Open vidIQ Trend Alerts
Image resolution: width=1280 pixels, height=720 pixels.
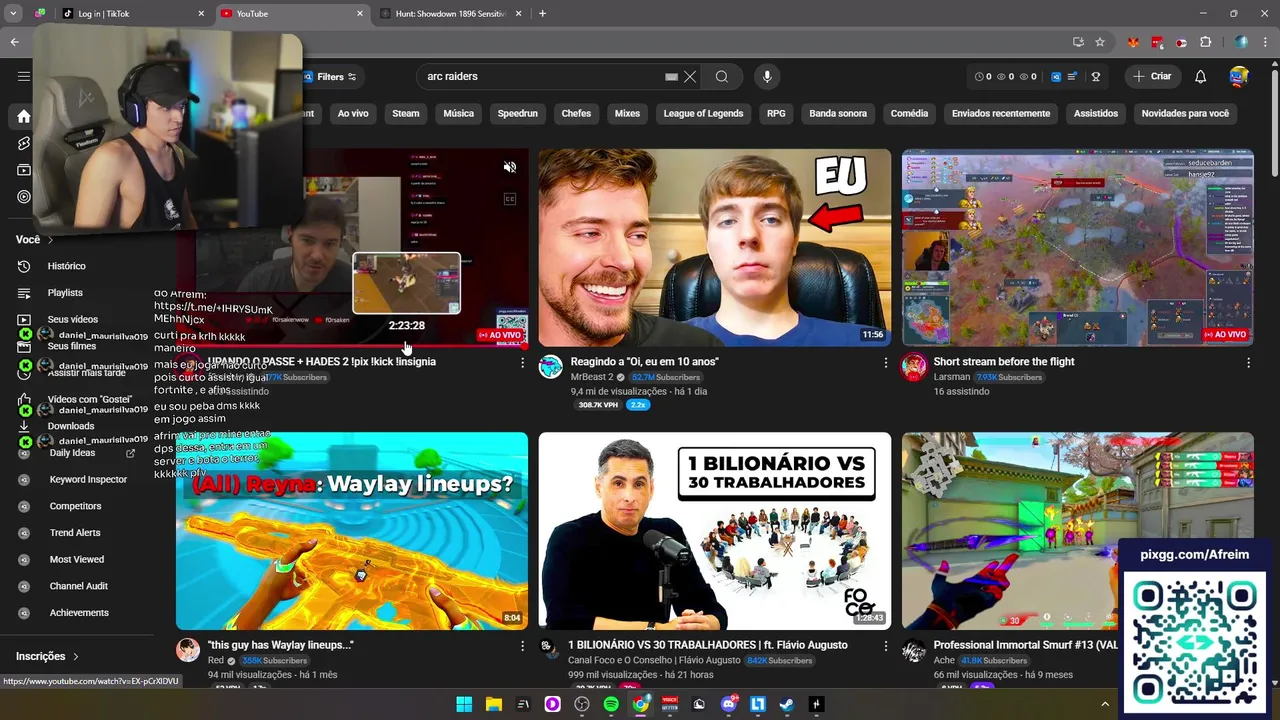[x=75, y=533]
